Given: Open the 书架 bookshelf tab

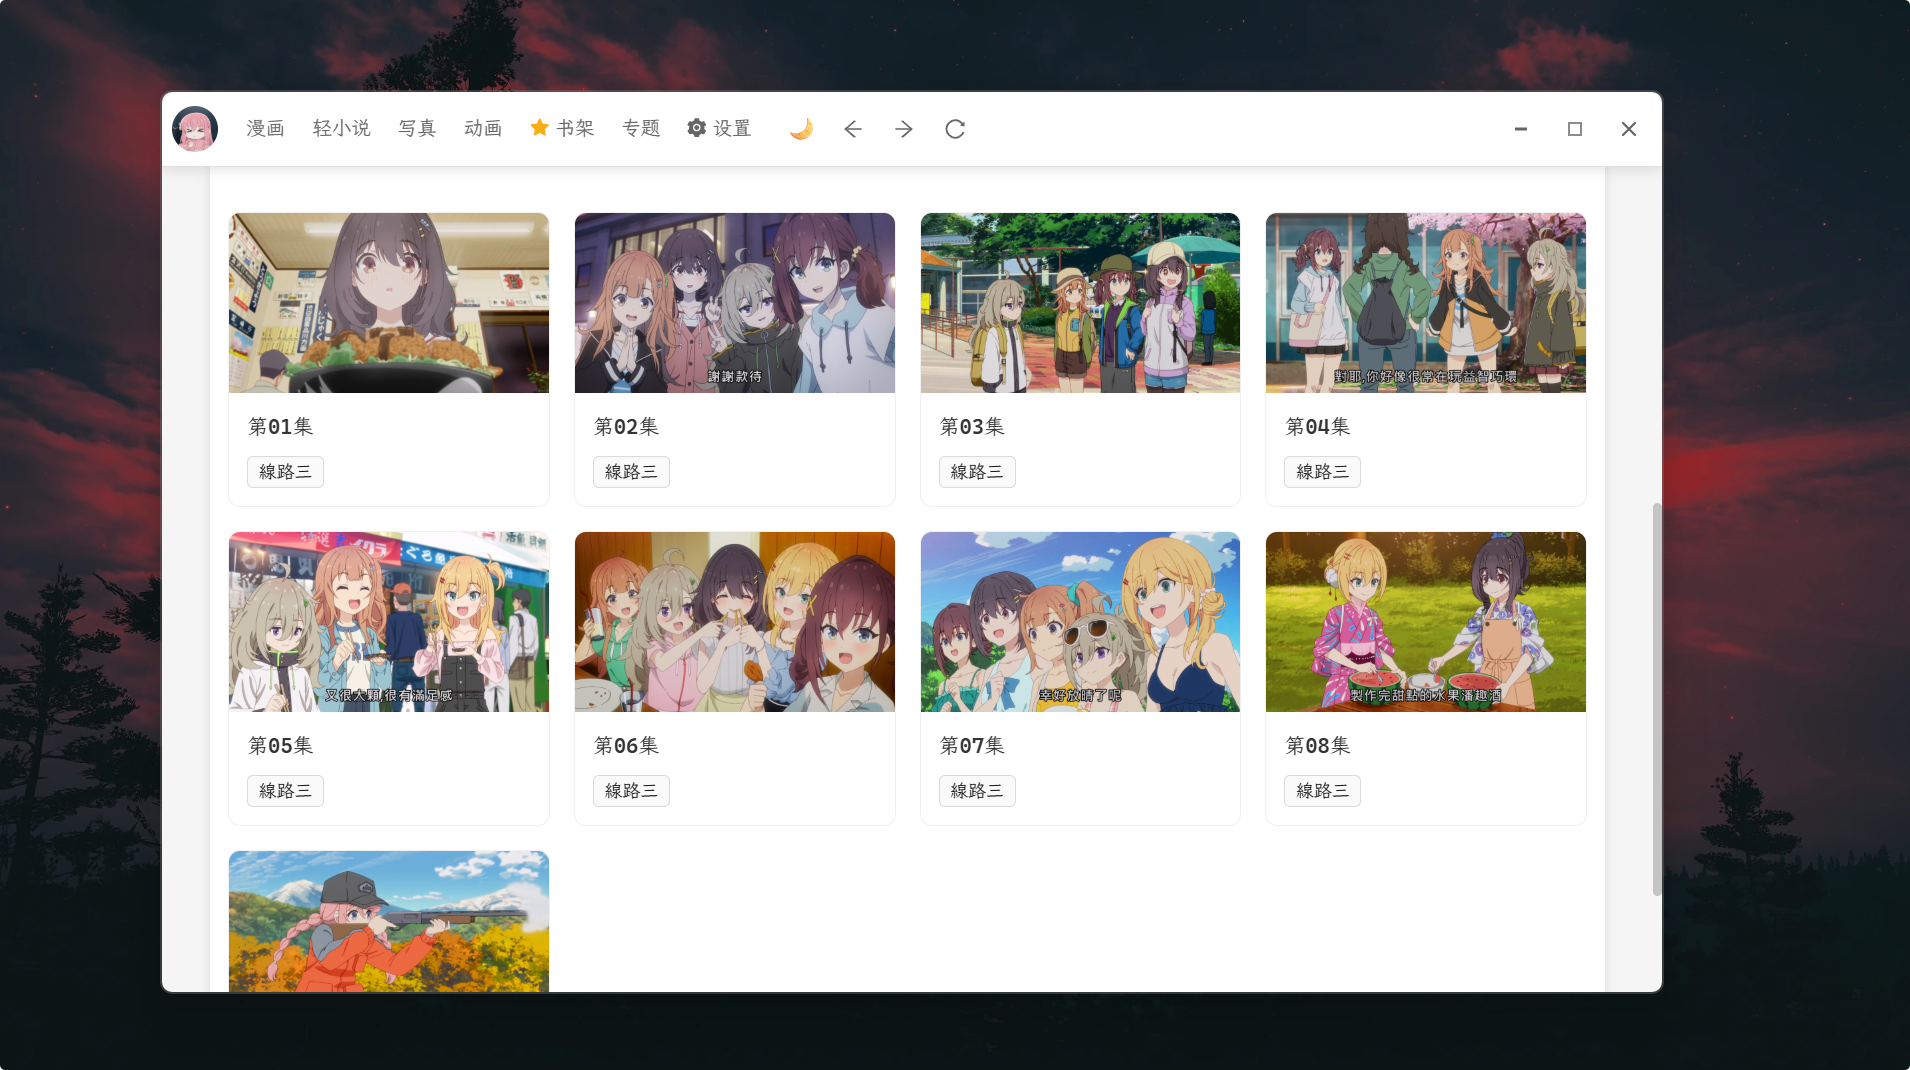Looking at the screenshot, I should [562, 129].
